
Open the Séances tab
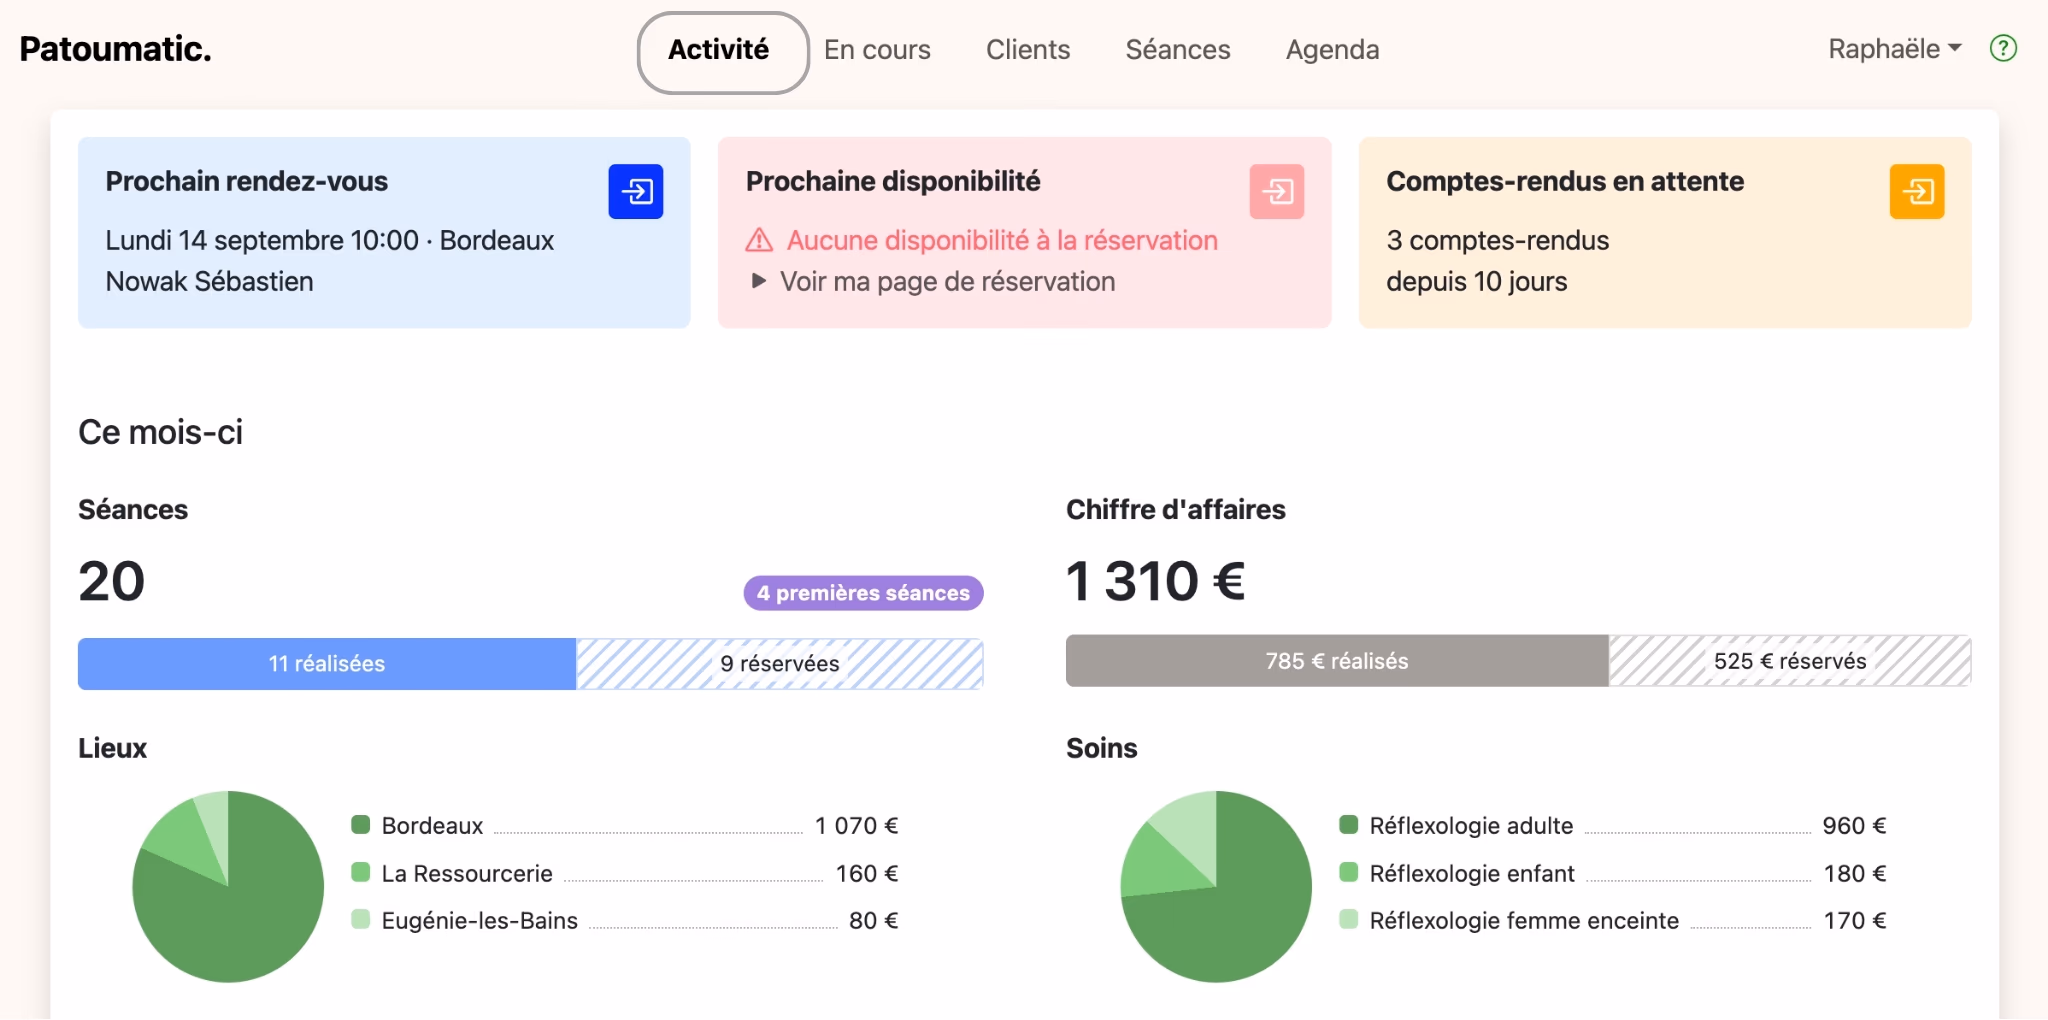tap(1178, 49)
